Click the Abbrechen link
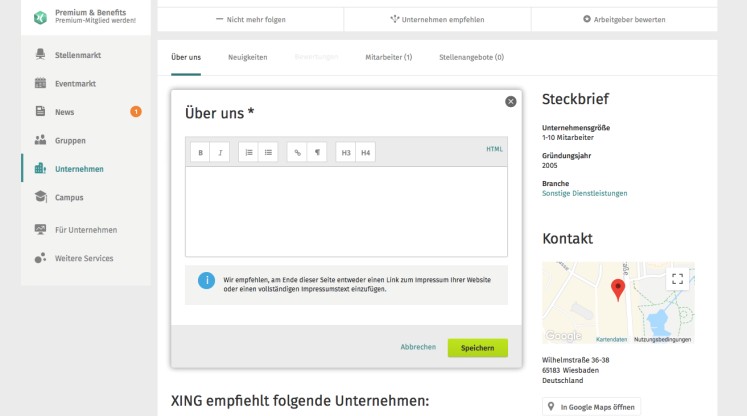Viewport: 747px width, 416px height. (x=418, y=347)
